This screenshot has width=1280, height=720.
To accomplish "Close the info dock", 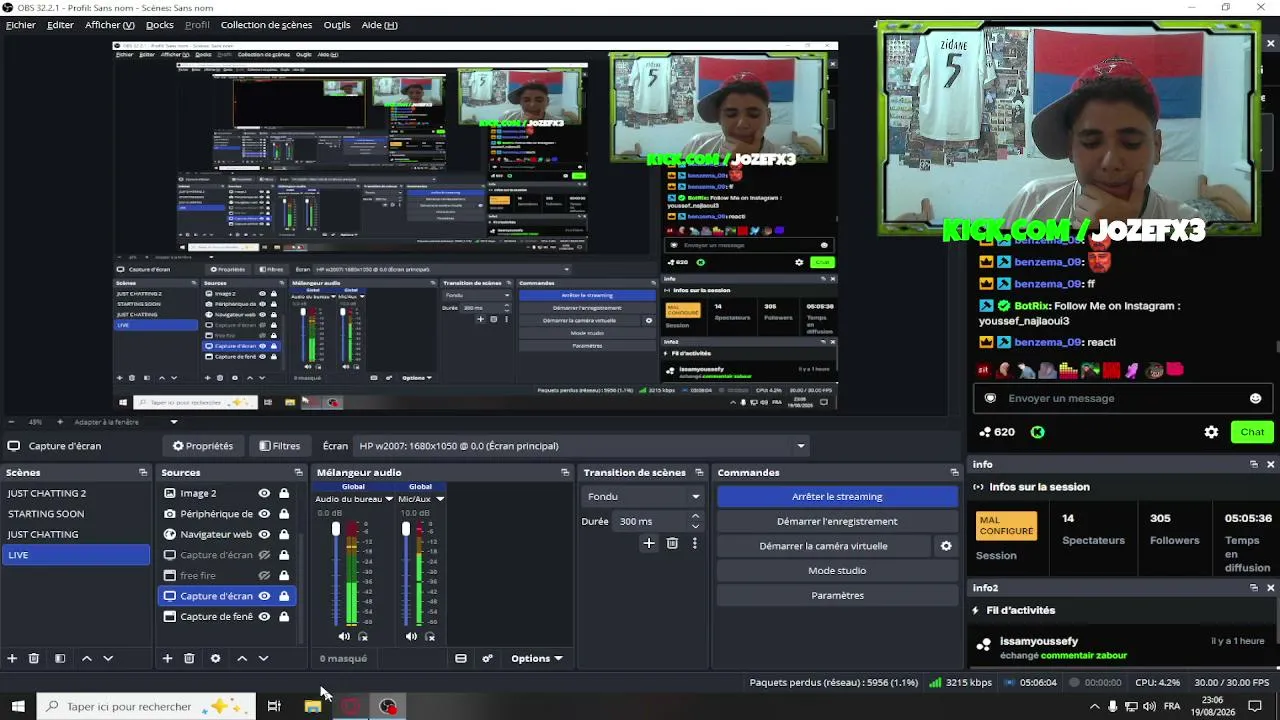I will click(1271, 464).
